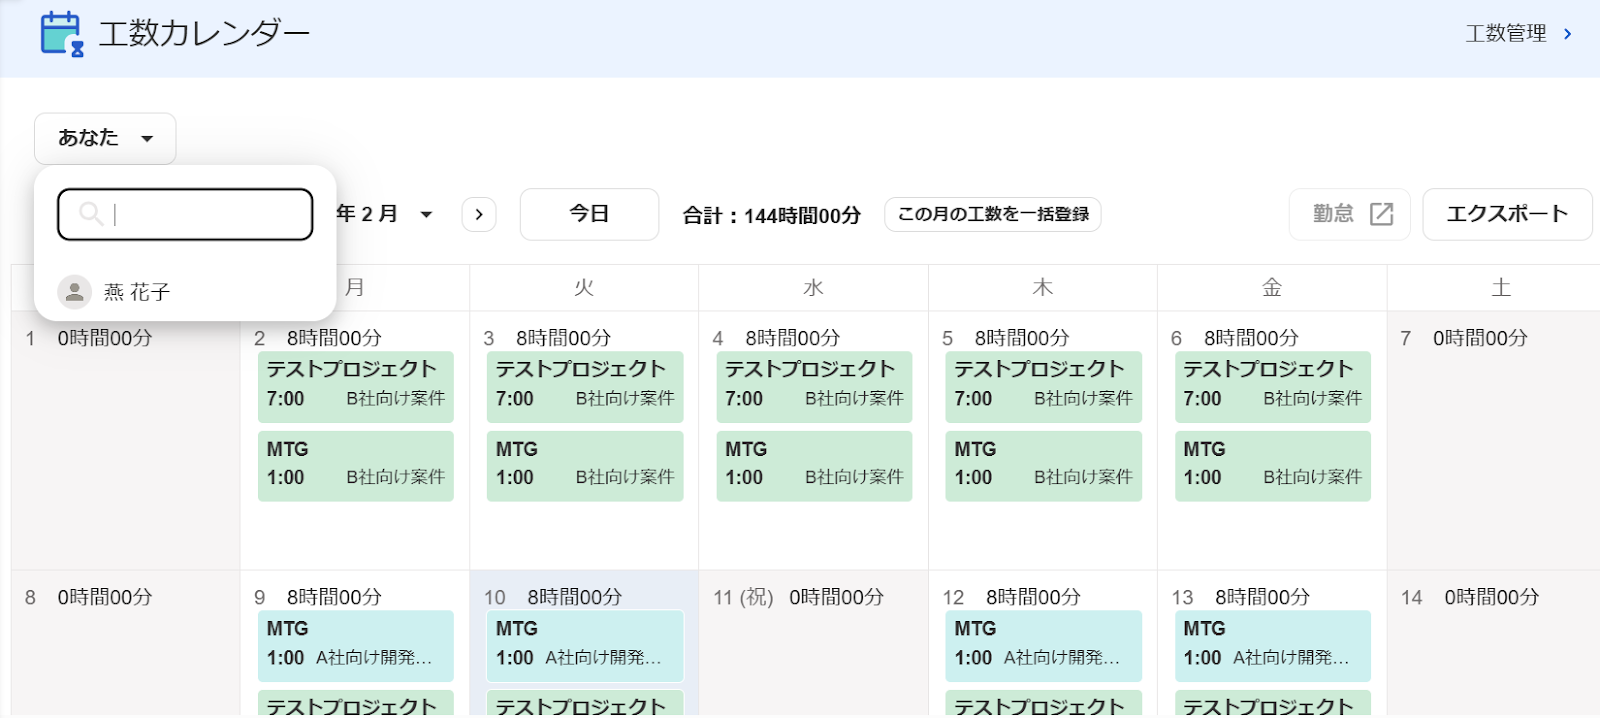This screenshot has height=718, width=1600.
Task: Click the magnifier icon in search box
Action: coord(90,214)
